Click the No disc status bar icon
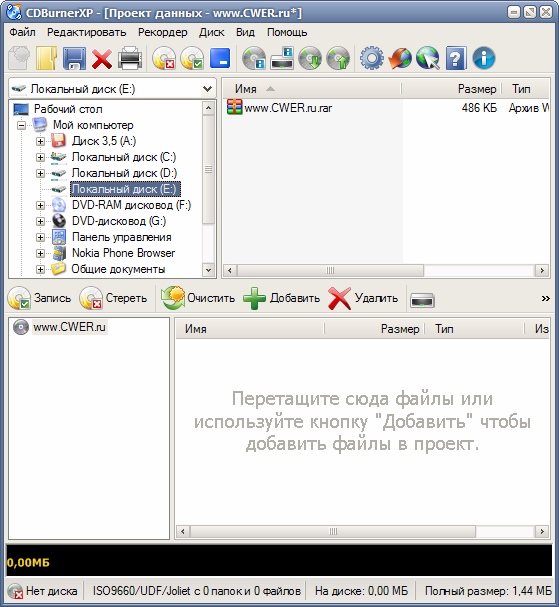Viewport: 559px width, 607px height. tap(15, 592)
